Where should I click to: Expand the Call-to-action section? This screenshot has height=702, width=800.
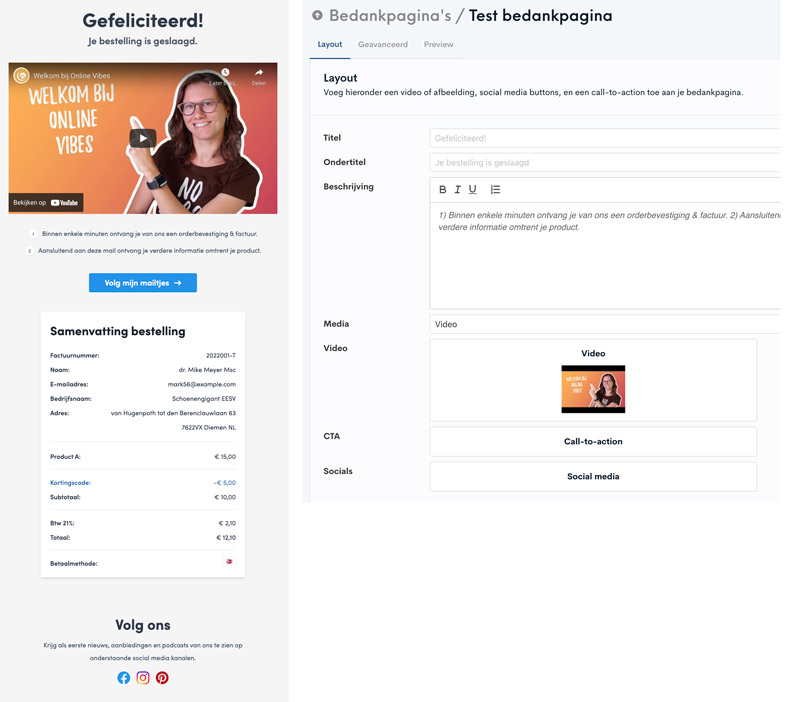click(x=593, y=441)
